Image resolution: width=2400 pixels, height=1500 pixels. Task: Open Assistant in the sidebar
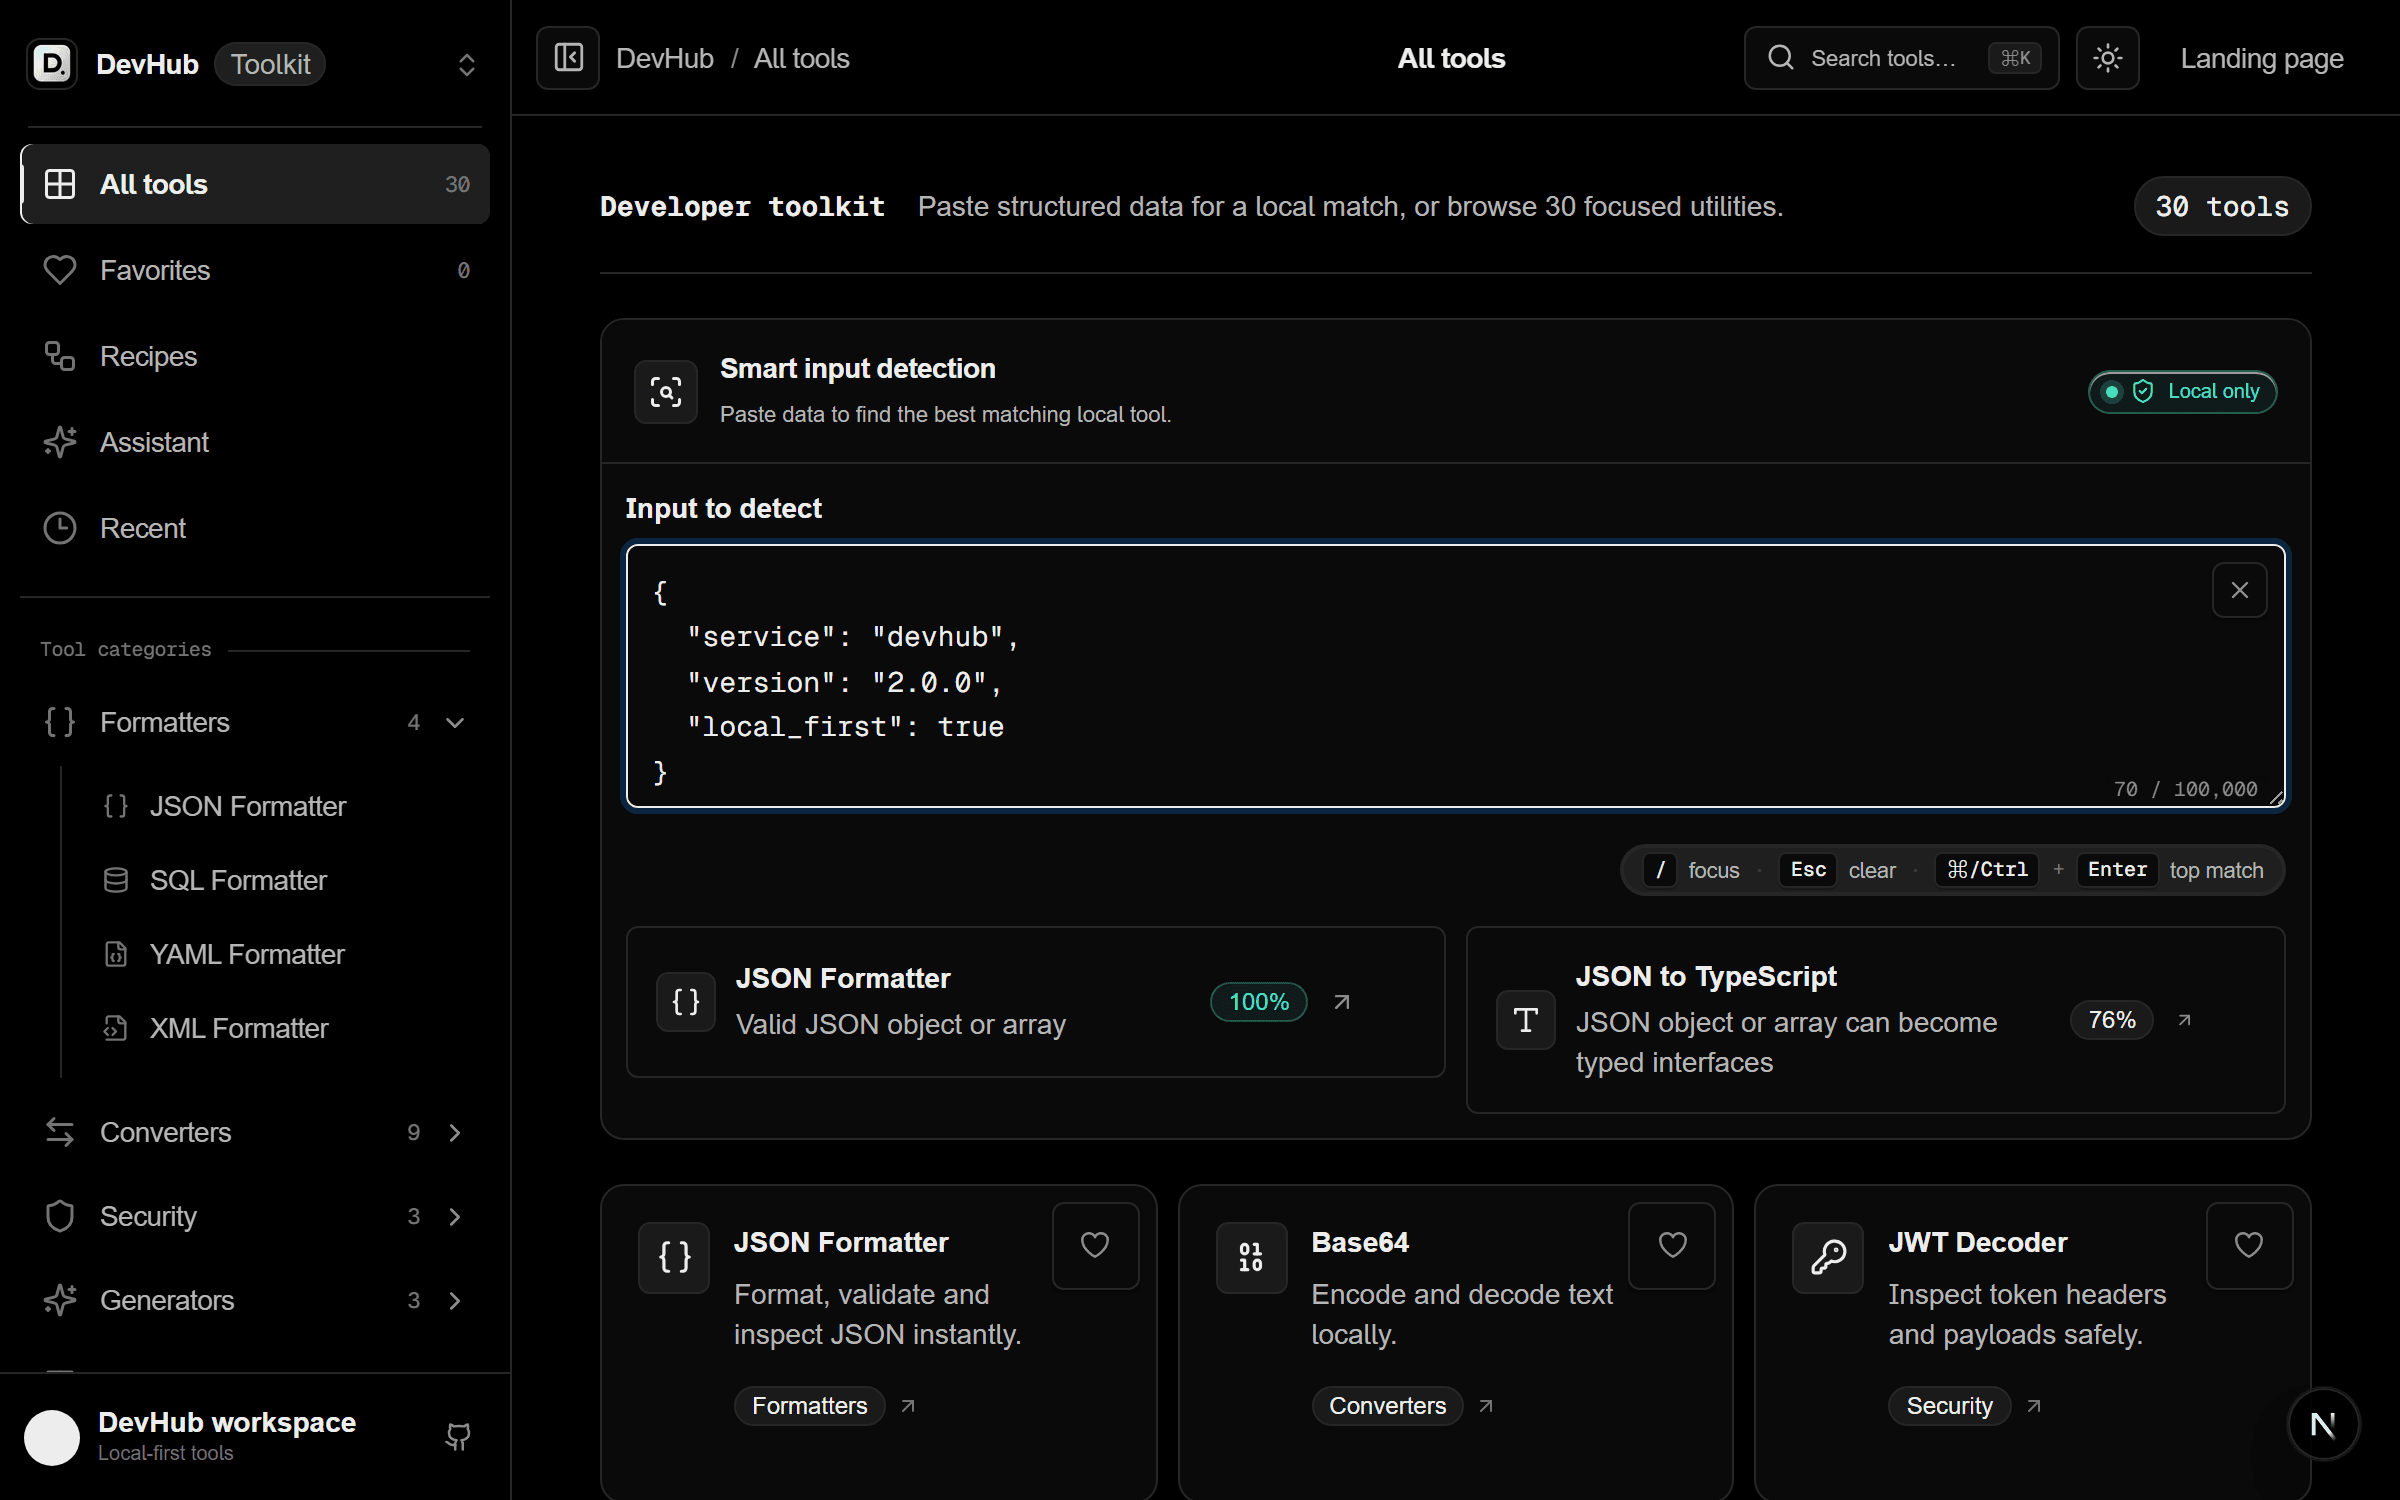click(255, 442)
